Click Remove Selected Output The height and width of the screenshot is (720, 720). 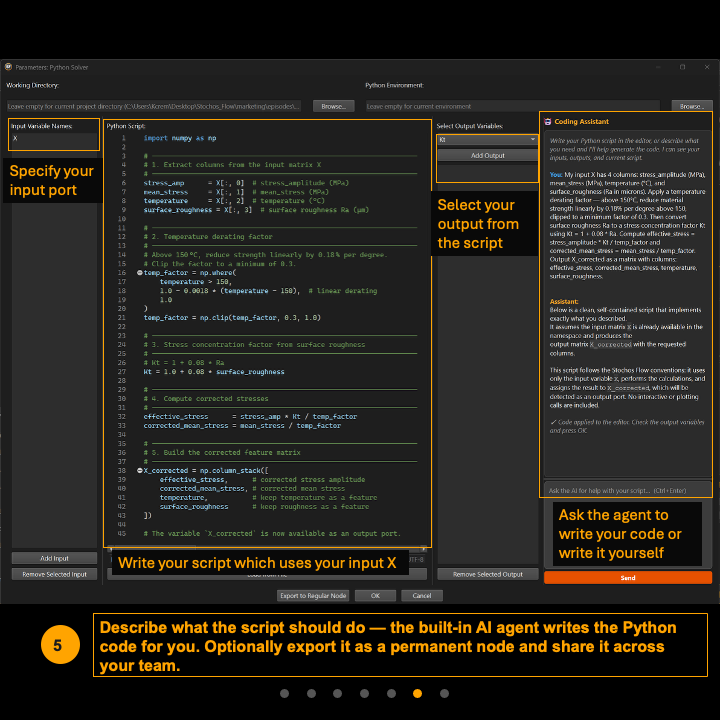(488, 574)
